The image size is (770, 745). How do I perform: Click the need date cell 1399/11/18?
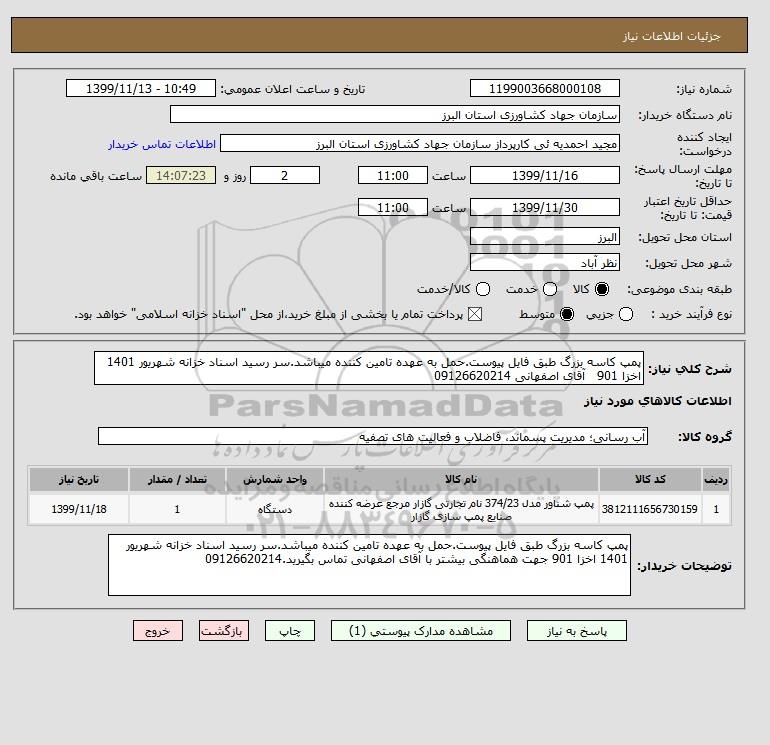(79, 509)
